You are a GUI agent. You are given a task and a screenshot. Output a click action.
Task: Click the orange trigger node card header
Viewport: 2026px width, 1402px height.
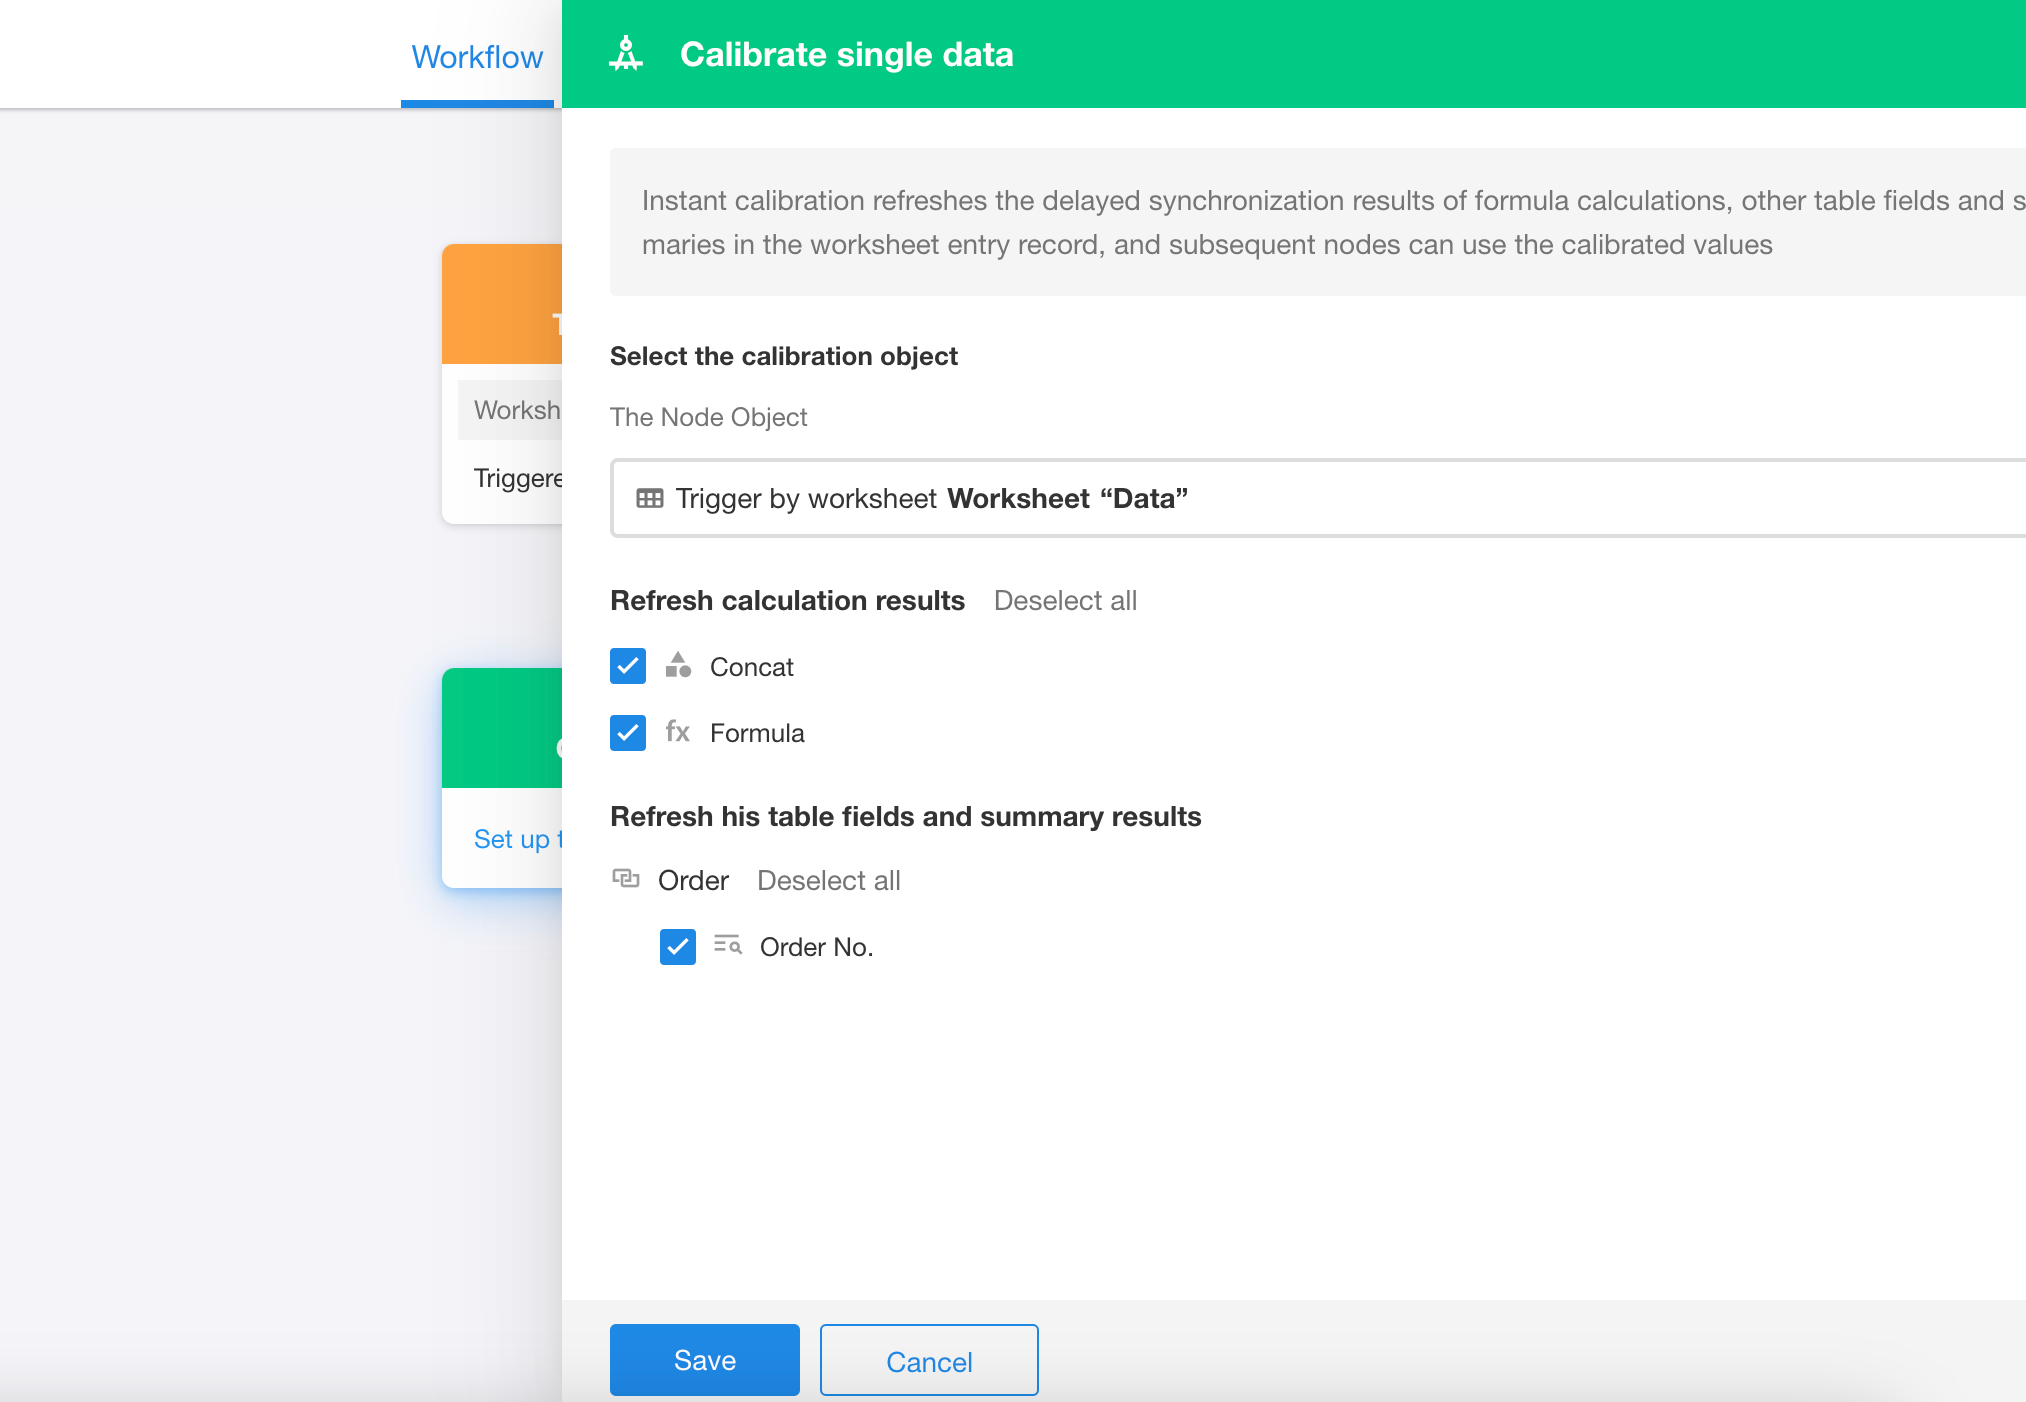click(x=502, y=304)
